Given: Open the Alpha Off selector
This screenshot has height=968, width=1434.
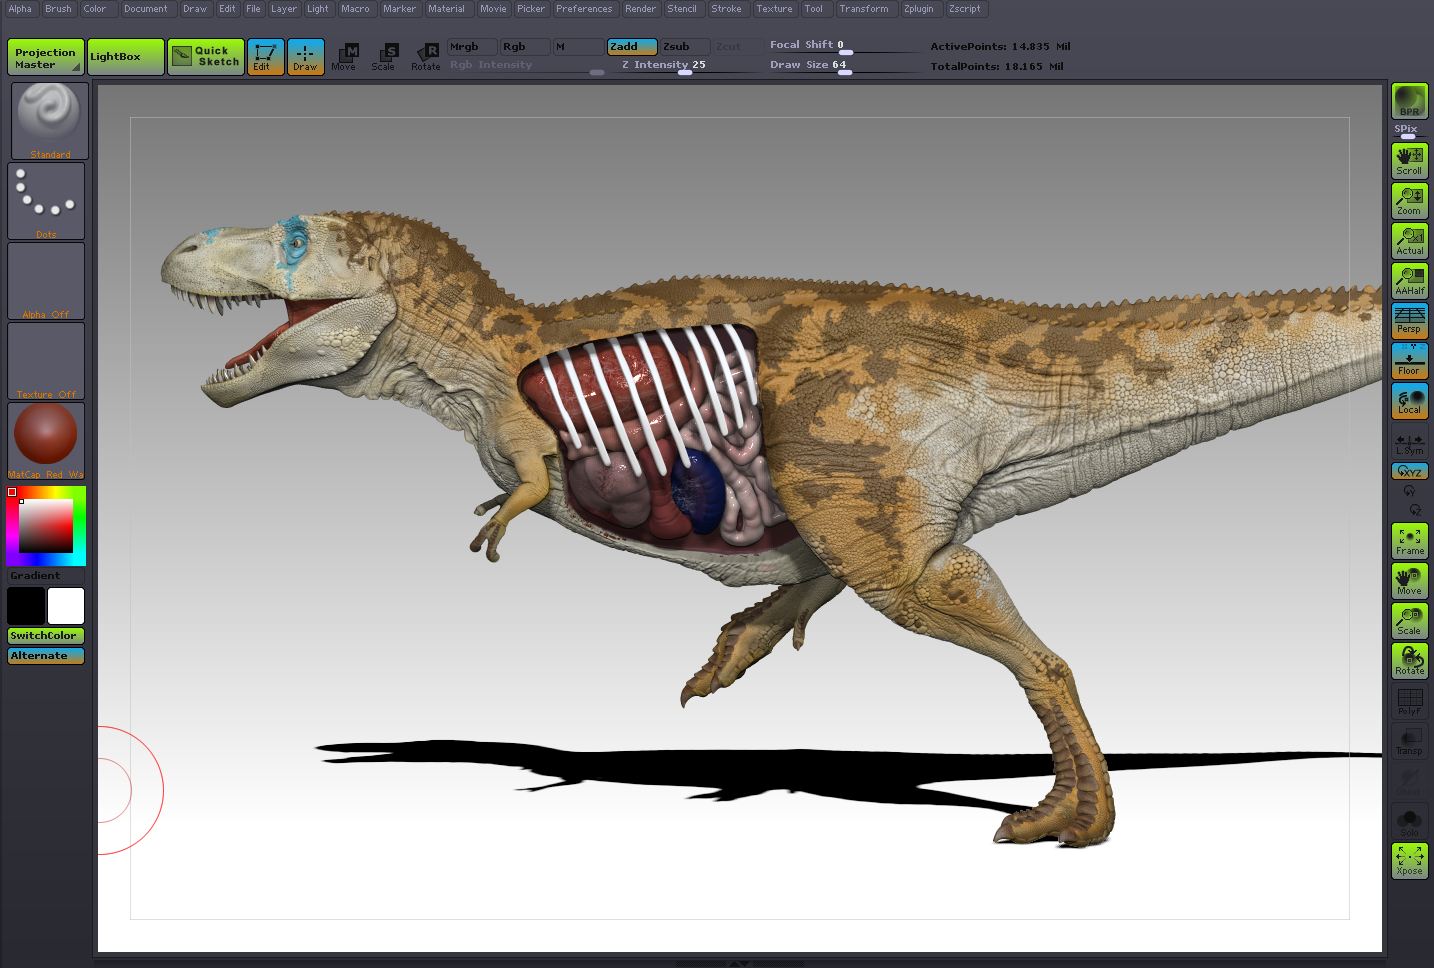Looking at the screenshot, I should click(x=46, y=281).
